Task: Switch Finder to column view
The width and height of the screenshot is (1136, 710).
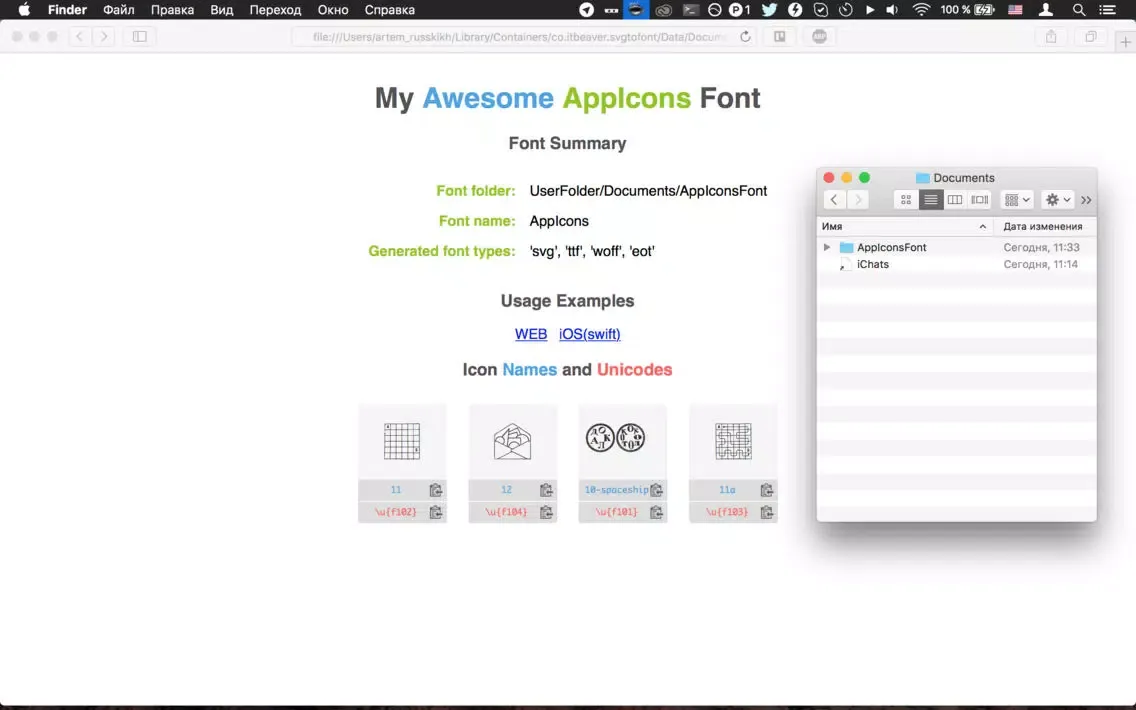Action: [955, 200]
